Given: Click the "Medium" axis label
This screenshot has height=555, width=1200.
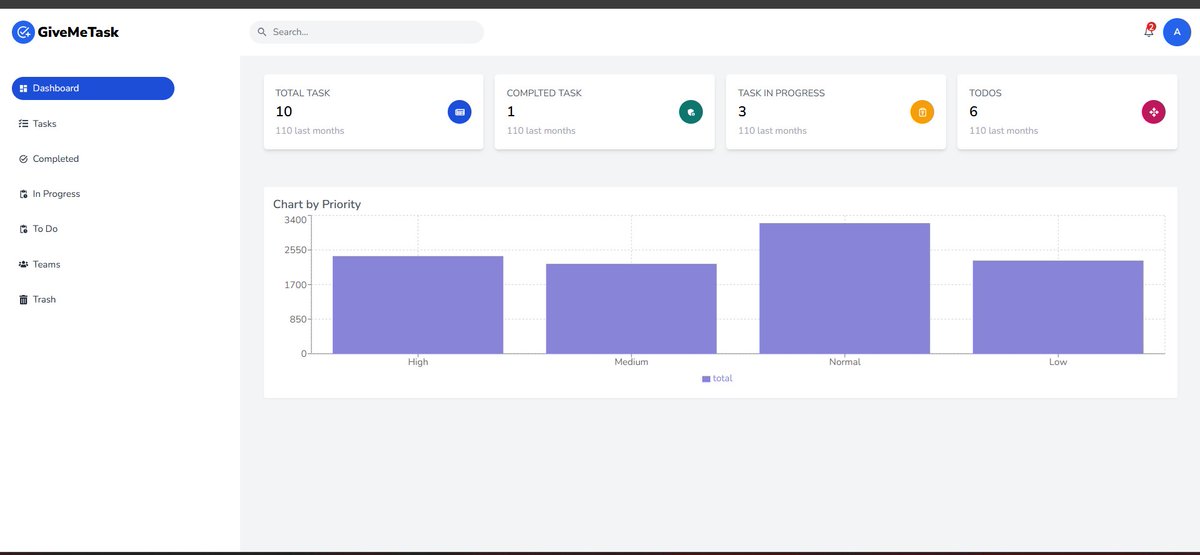Looking at the screenshot, I should point(631,362).
